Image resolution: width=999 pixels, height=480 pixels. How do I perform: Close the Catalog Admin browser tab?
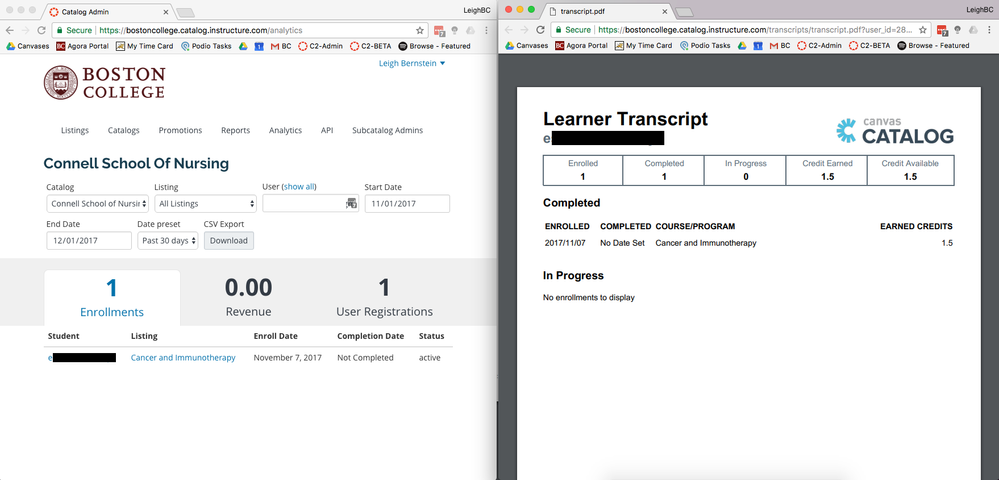tap(166, 11)
